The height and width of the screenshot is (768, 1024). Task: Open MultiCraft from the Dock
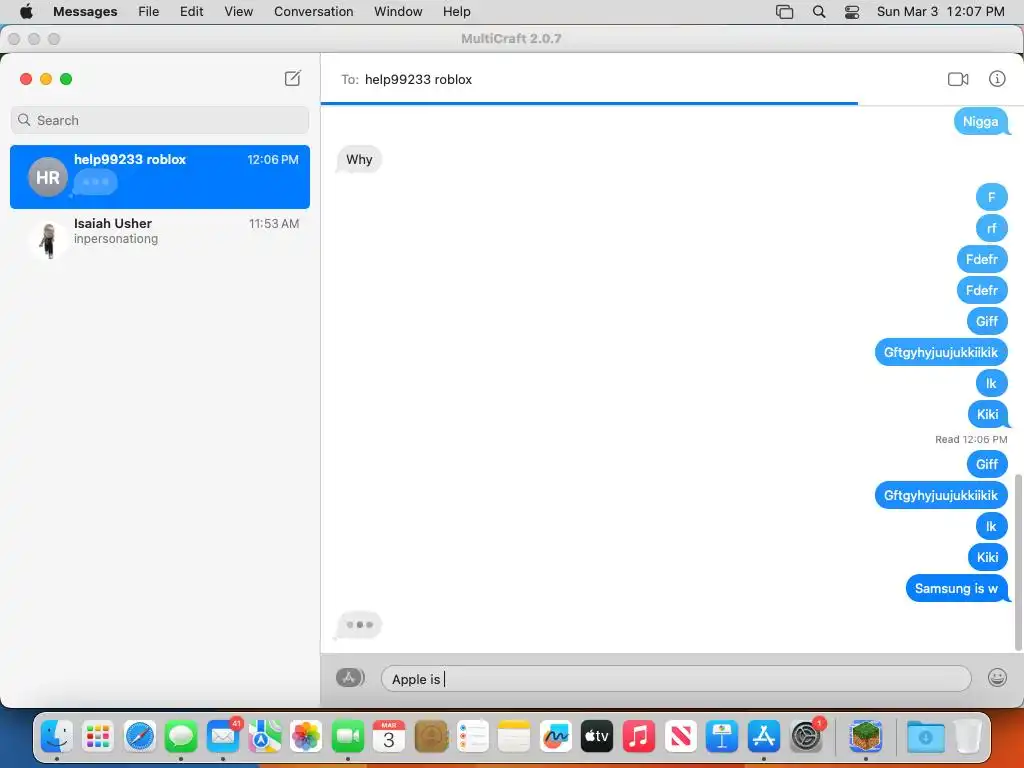click(866, 737)
